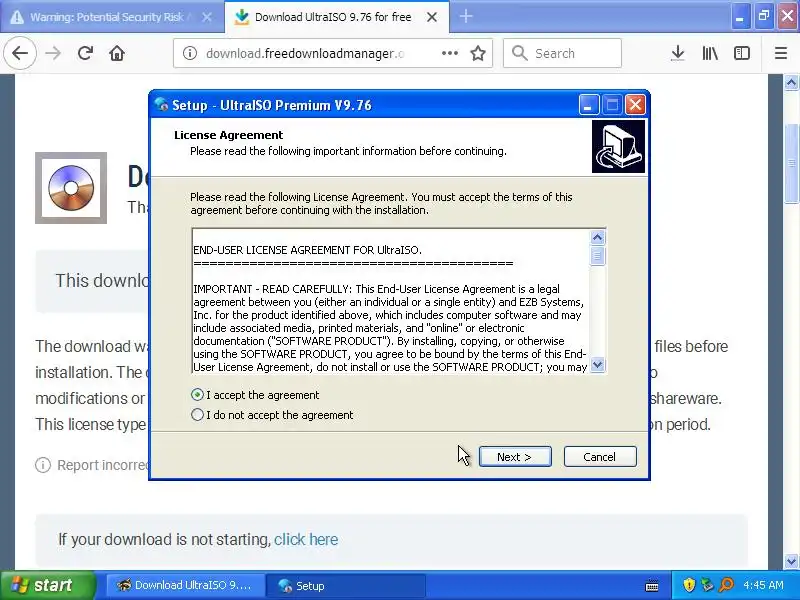
Task: Open the Firefox home page icon
Action: 117,53
